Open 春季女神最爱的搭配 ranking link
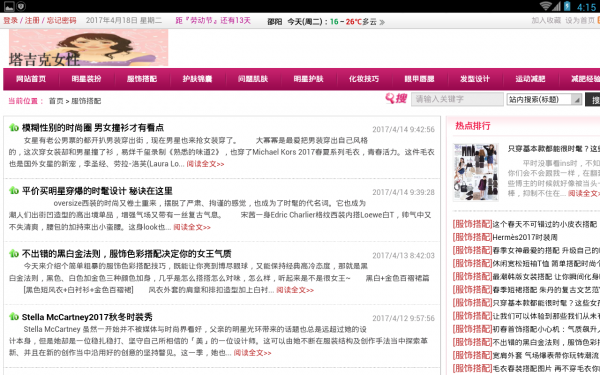Viewport: 600px width, 375px height. (x=546, y=250)
